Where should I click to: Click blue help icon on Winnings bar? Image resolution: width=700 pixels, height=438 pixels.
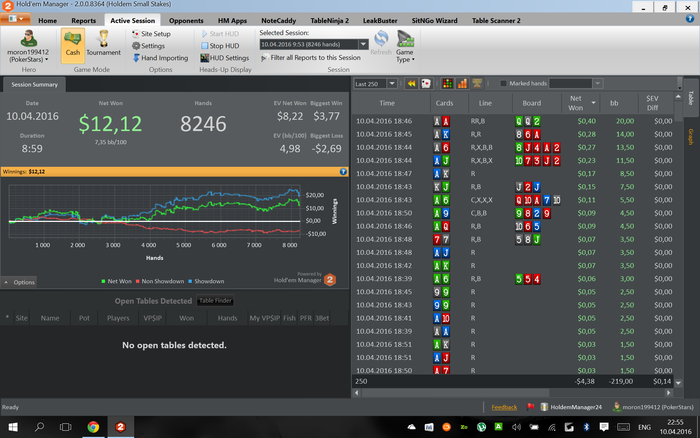point(343,171)
